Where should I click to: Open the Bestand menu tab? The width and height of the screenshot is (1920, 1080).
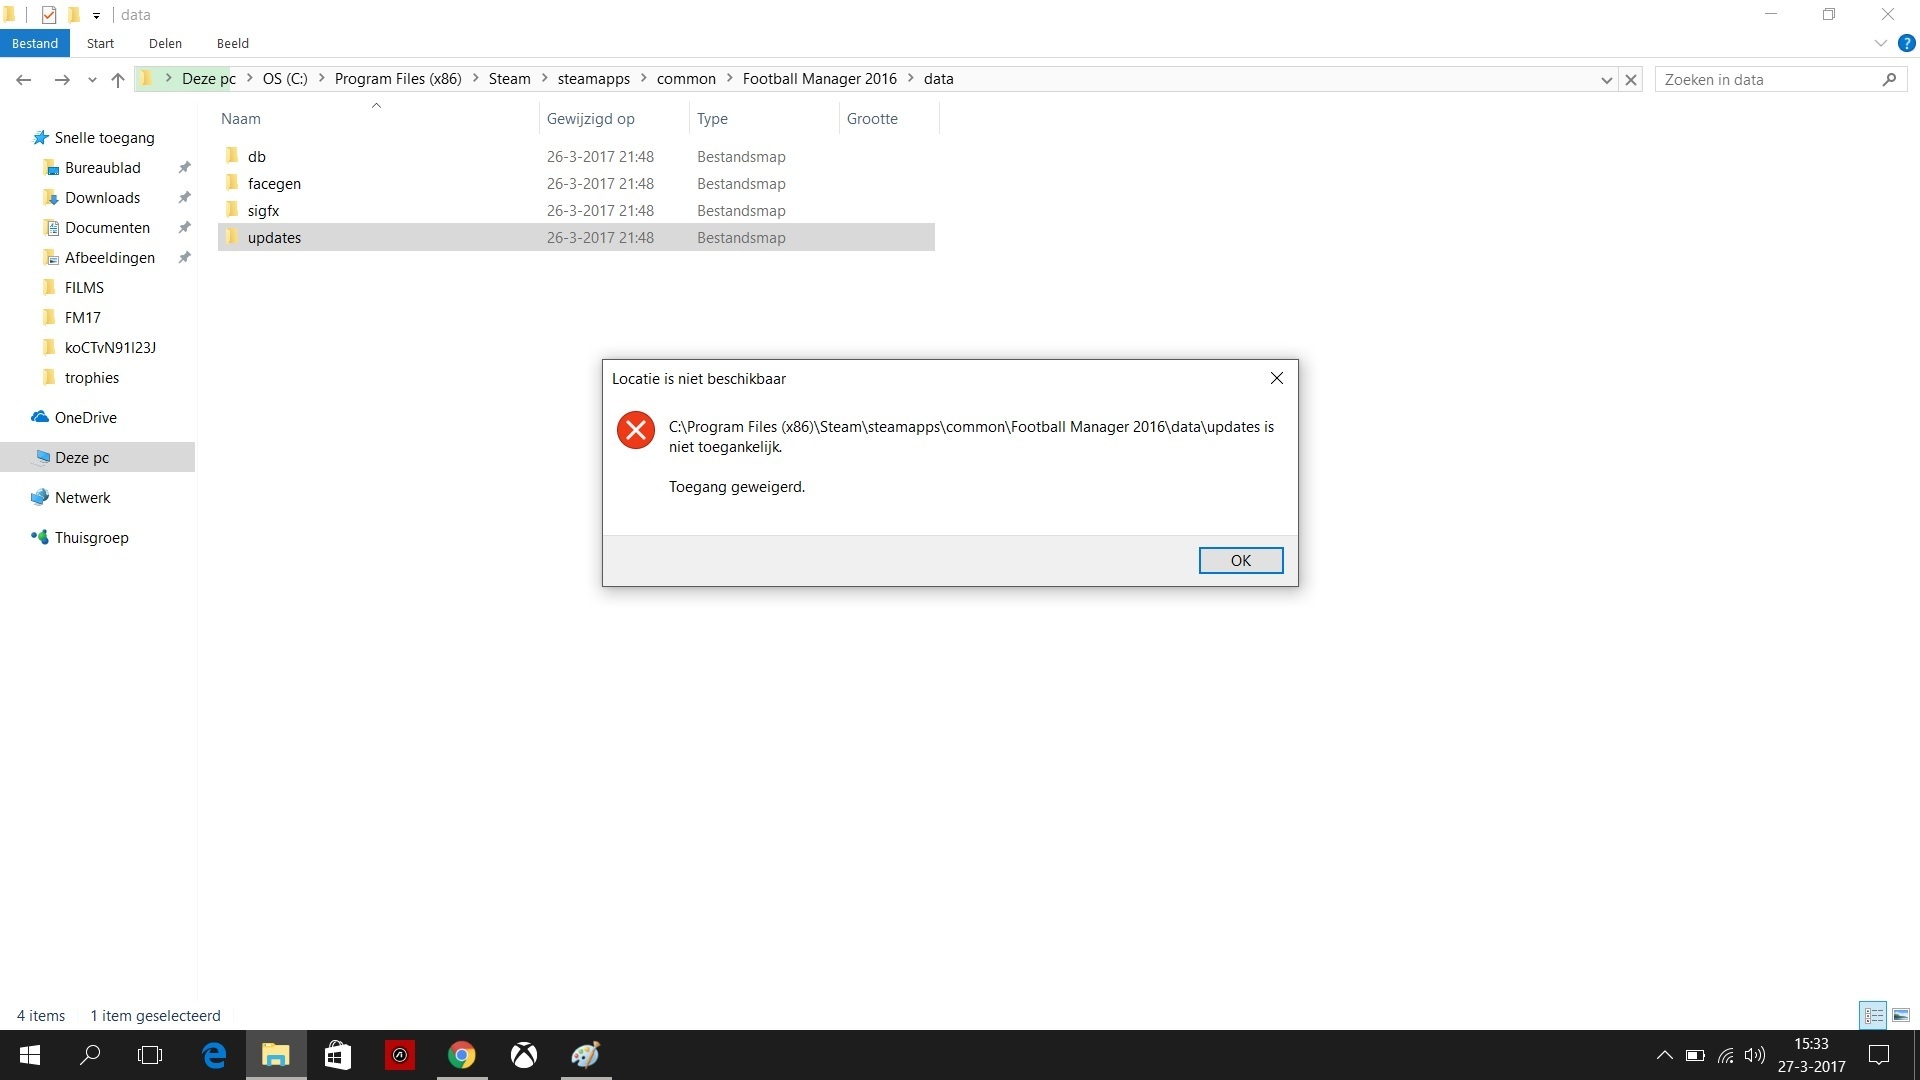pos(35,43)
